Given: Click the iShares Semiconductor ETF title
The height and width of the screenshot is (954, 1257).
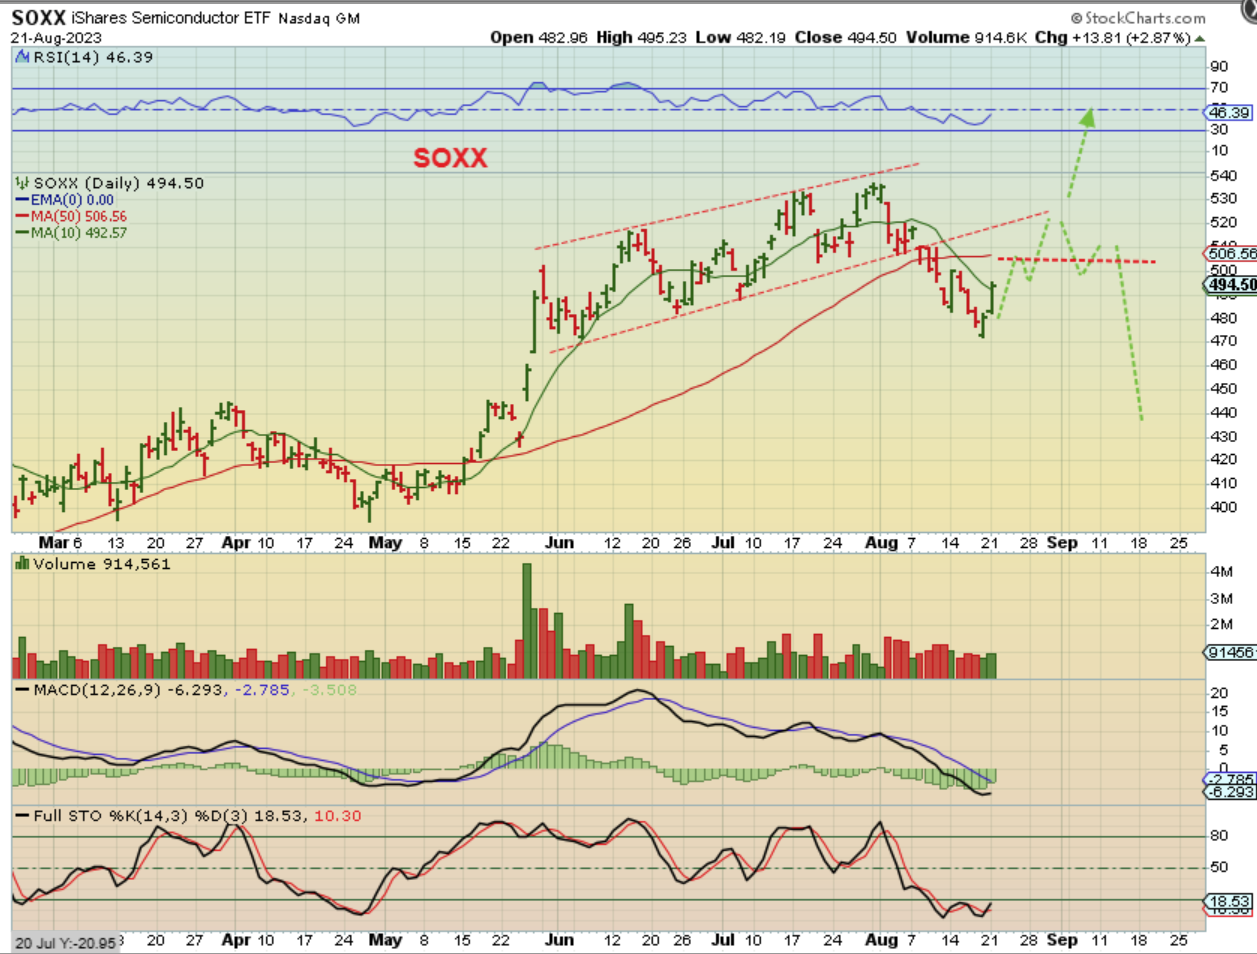Looking at the screenshot, I should point(171,18).
